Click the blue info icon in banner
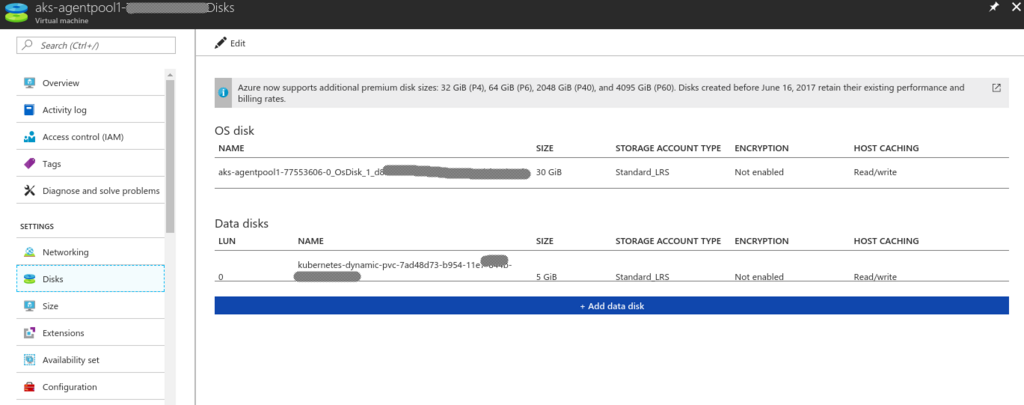This screenshot has width=1024, height=405. pyautogui.click(x=223, y=93)
